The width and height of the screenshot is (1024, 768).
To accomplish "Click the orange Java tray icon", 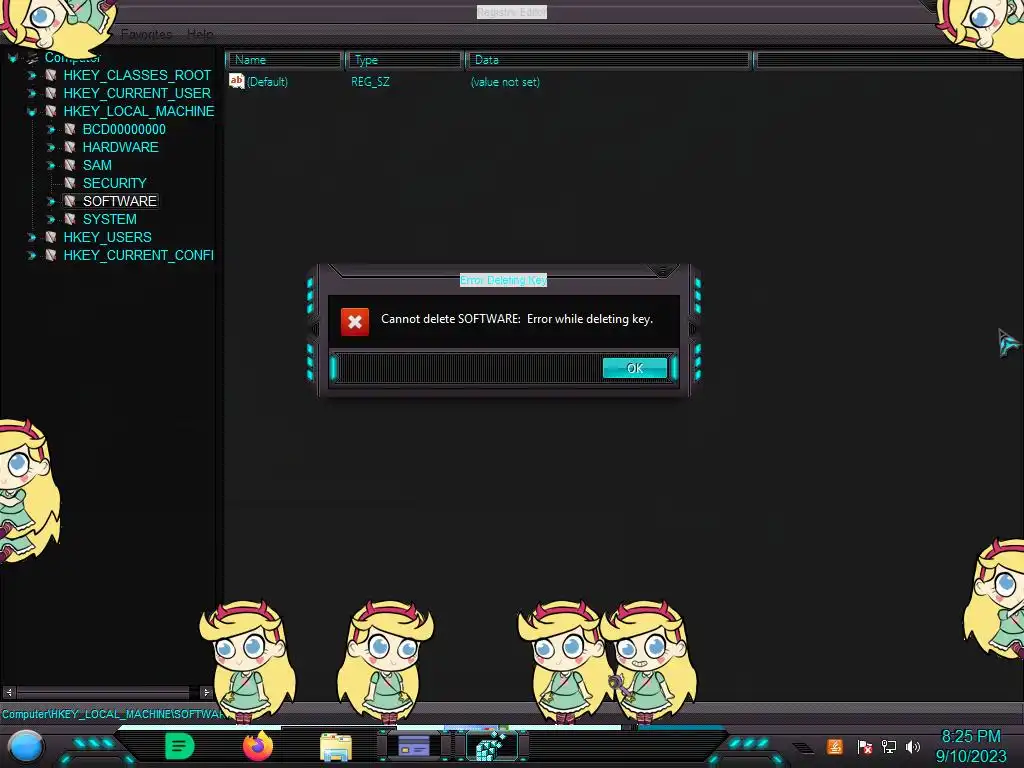I will [x=835, y=746].
